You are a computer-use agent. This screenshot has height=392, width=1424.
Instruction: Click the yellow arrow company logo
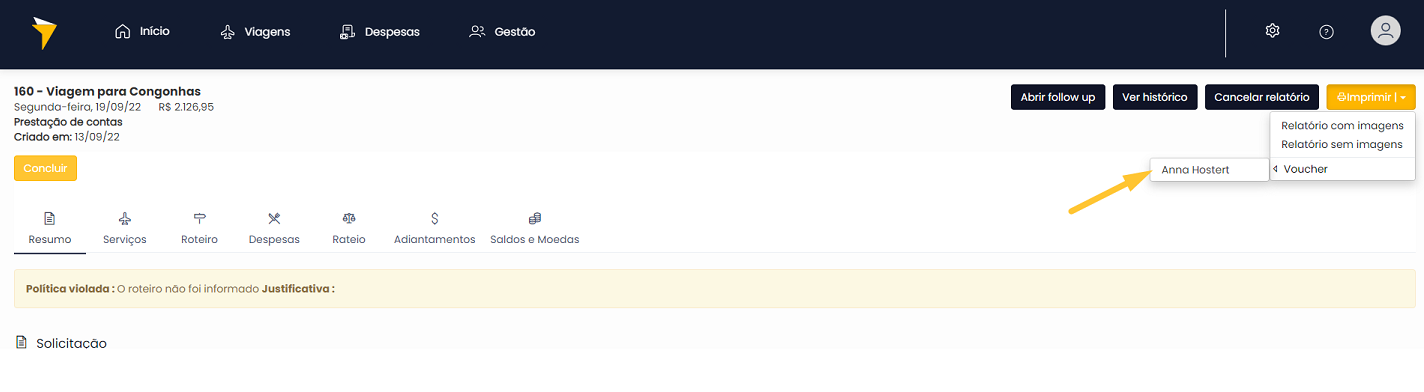pyautogui.click(x=44, y=33)
